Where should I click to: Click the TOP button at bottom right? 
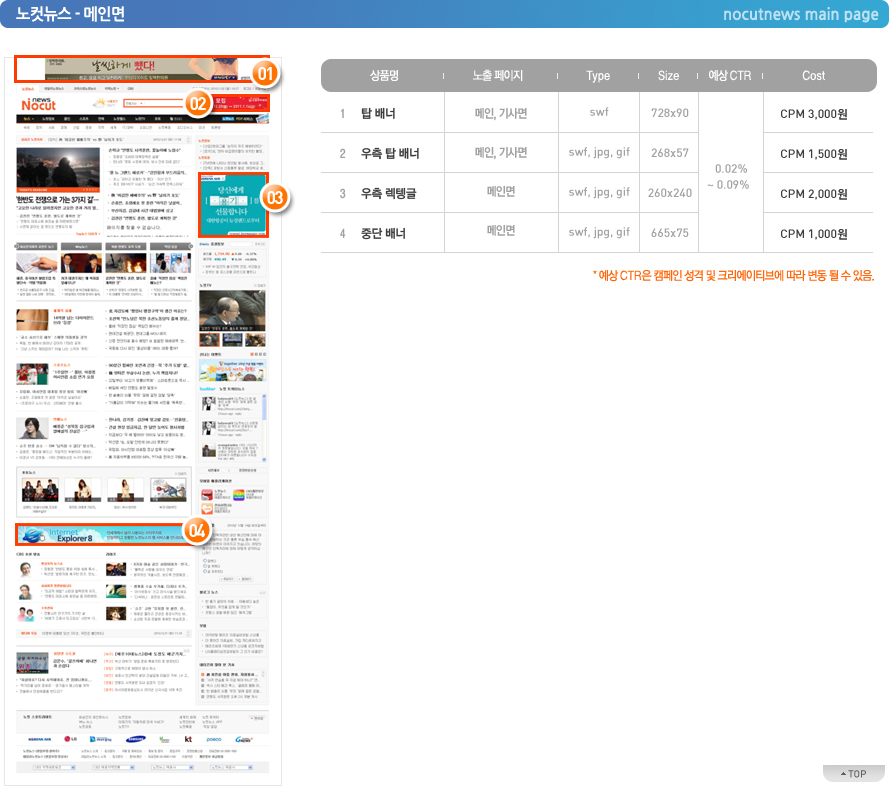853,773
